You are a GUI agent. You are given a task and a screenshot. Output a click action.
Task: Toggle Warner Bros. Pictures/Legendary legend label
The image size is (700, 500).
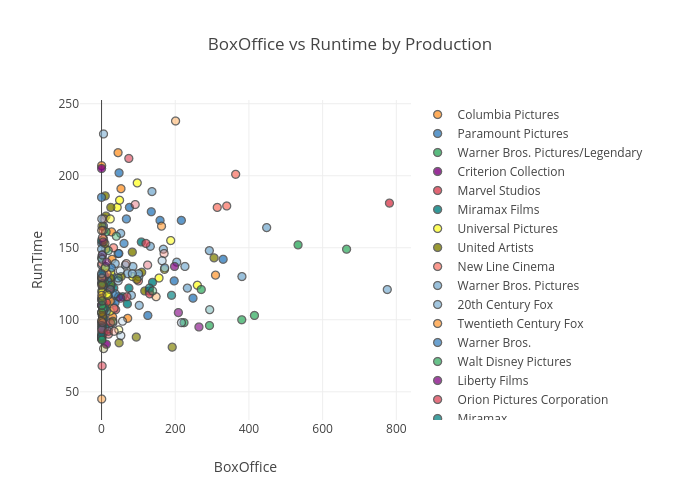pos(549,153)
